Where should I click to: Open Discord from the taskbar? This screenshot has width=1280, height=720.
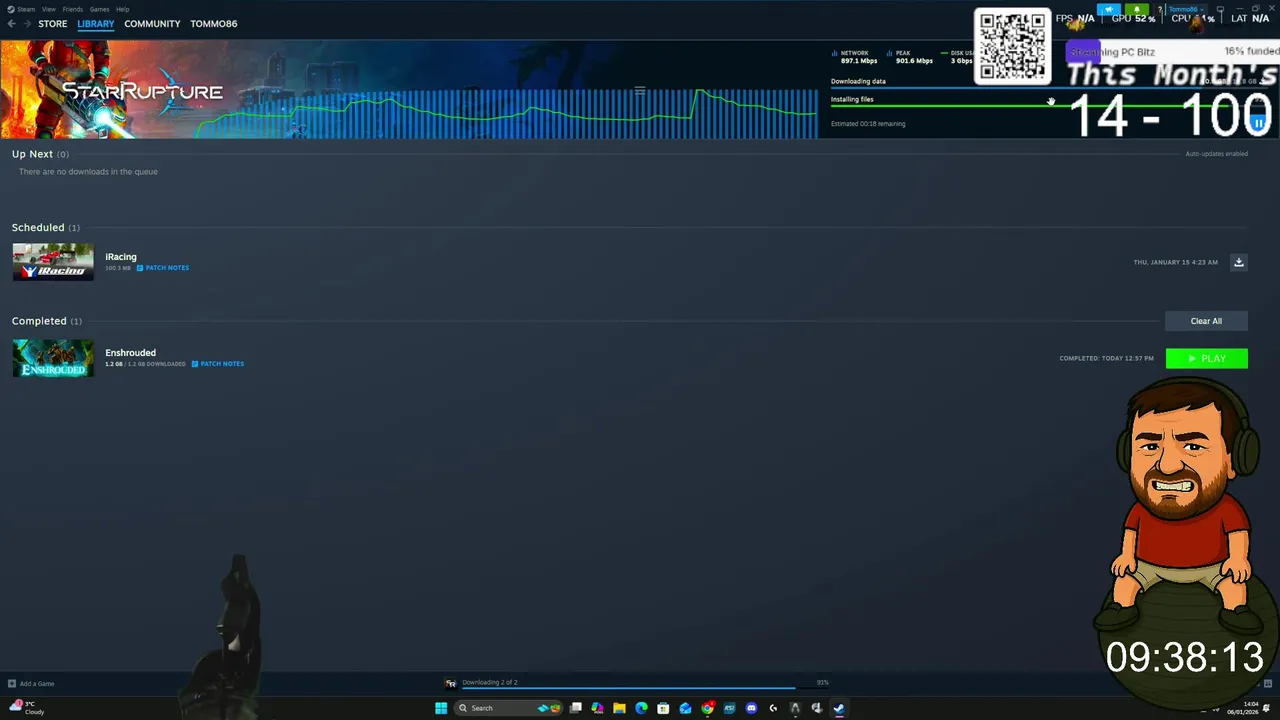(751, 708)
